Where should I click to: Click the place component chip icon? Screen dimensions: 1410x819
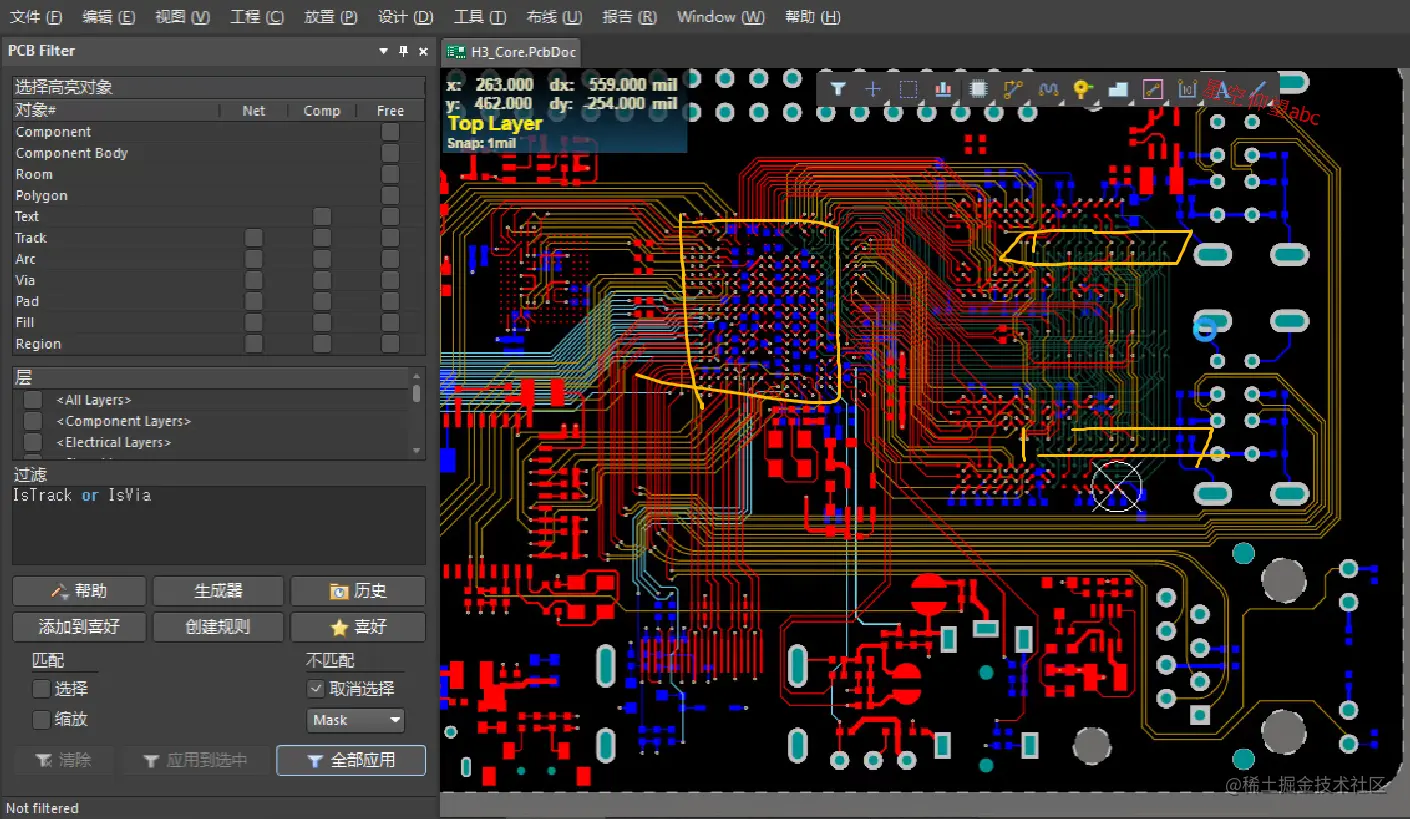click(x=979, y=89)
